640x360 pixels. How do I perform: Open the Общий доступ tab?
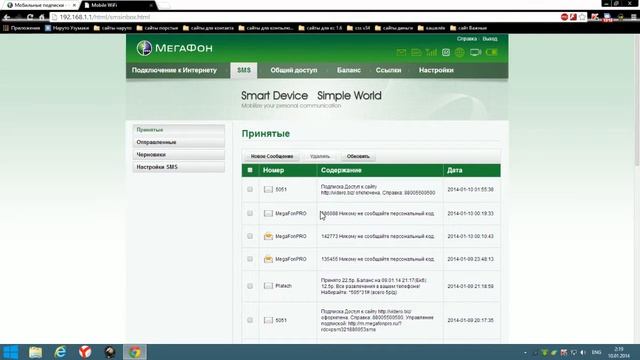pos(294,70)
